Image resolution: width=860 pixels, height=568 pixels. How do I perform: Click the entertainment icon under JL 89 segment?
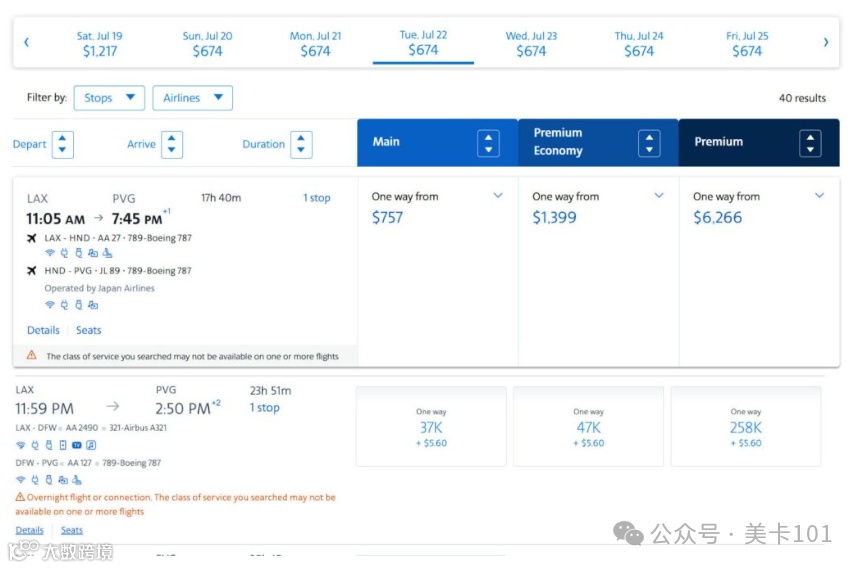pos(93,305)
